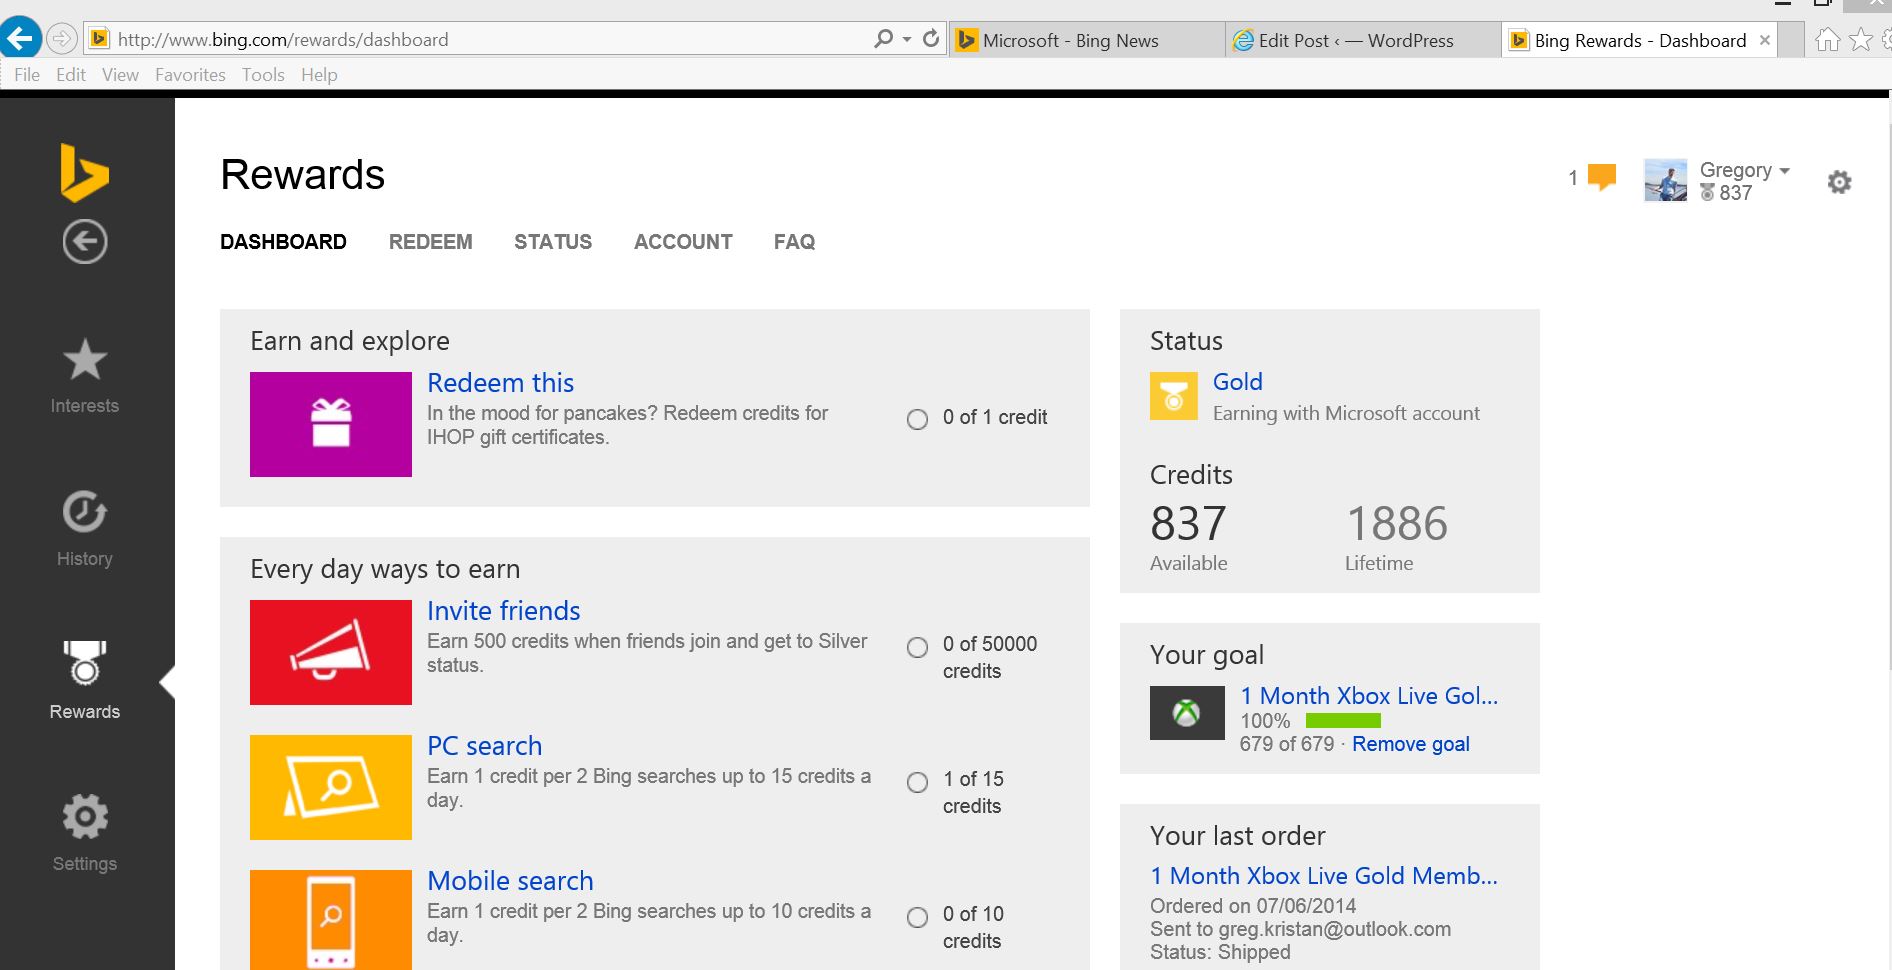Open the File menu
The height and width of the screenshot is (970, 1892).
(27, 75)
